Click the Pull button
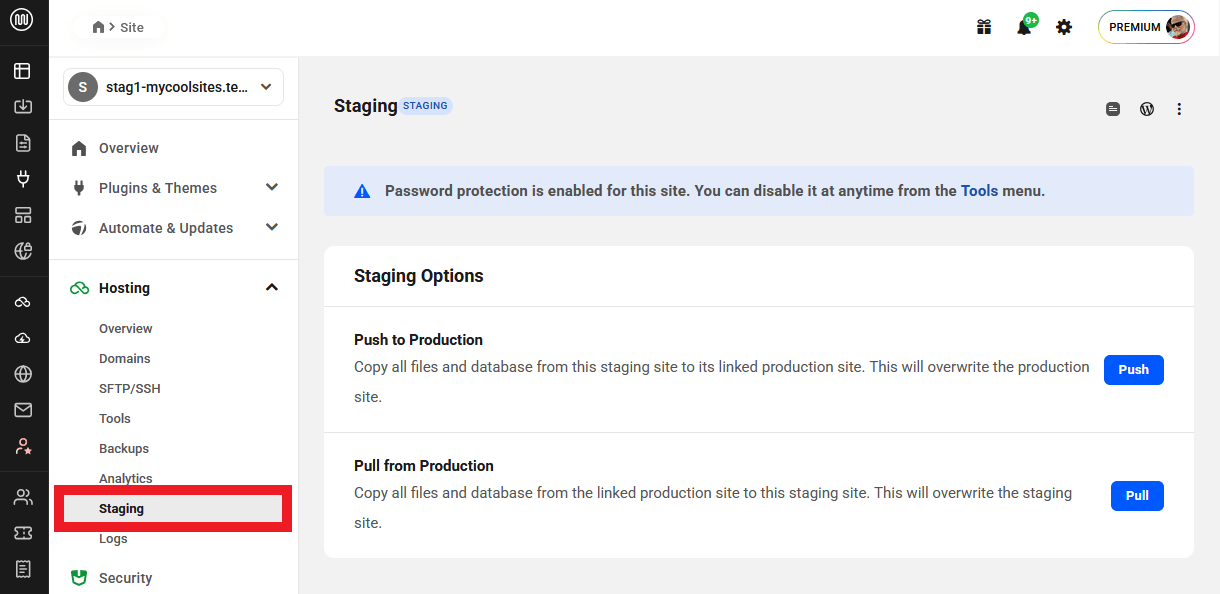 pyautogui.click(x=1137, y=495)
